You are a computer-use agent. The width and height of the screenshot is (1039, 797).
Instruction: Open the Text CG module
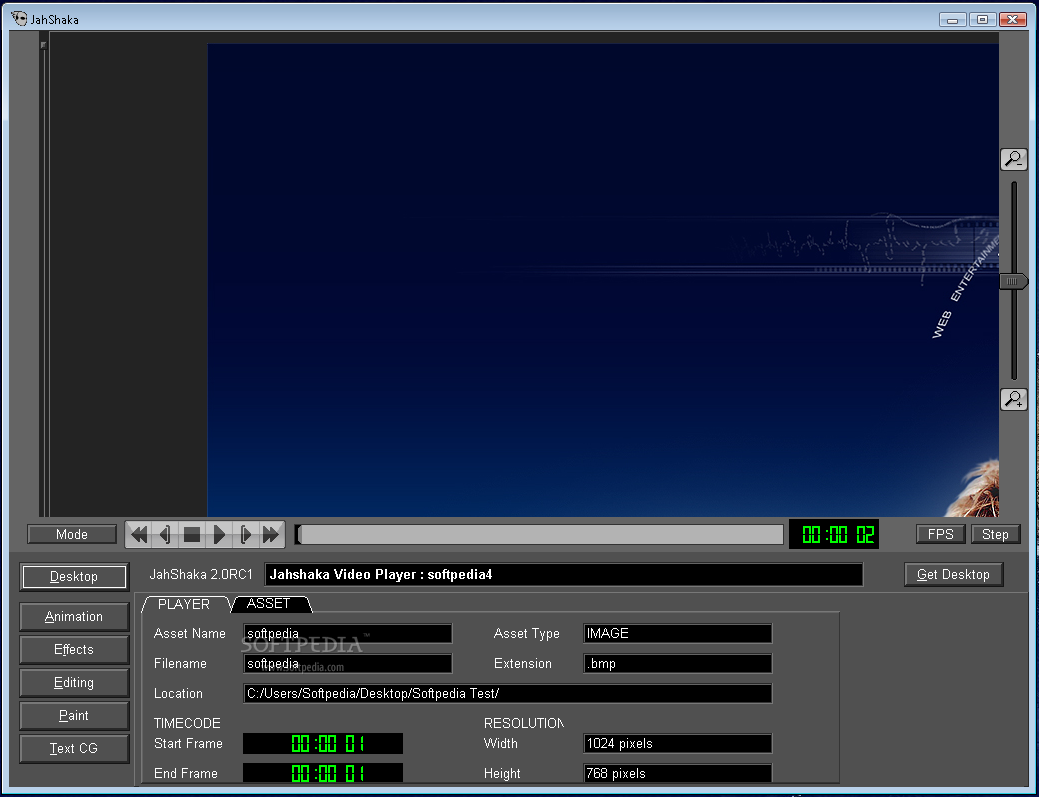[x=74, y=749]
